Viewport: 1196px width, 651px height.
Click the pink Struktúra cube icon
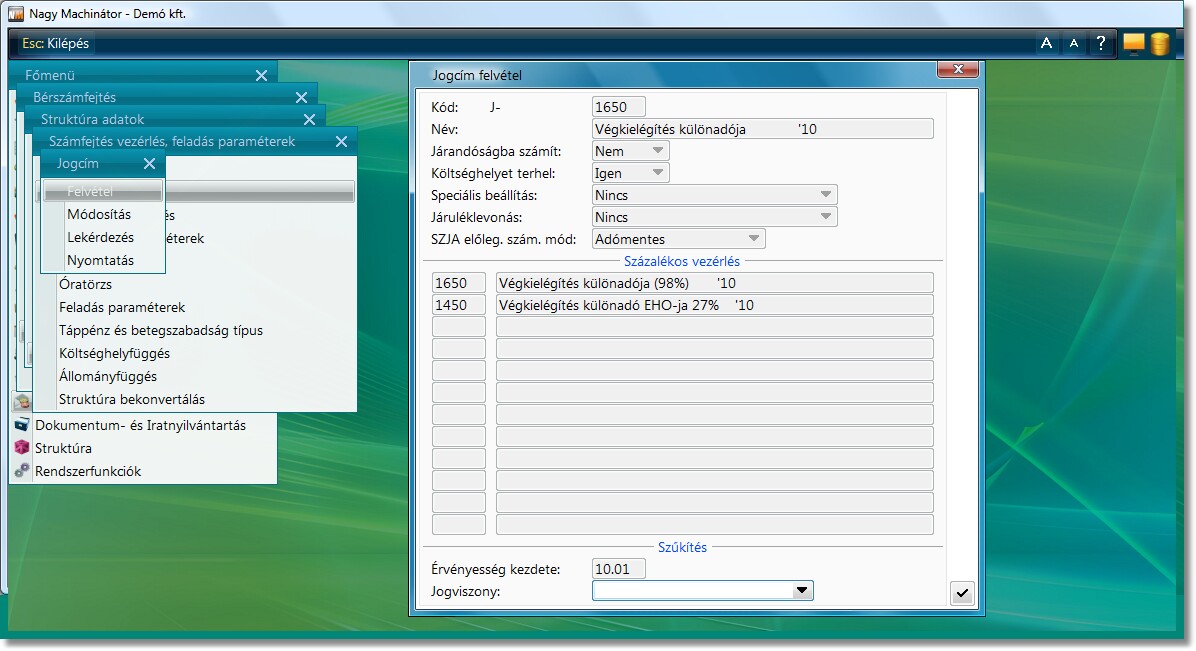[22, 448]
